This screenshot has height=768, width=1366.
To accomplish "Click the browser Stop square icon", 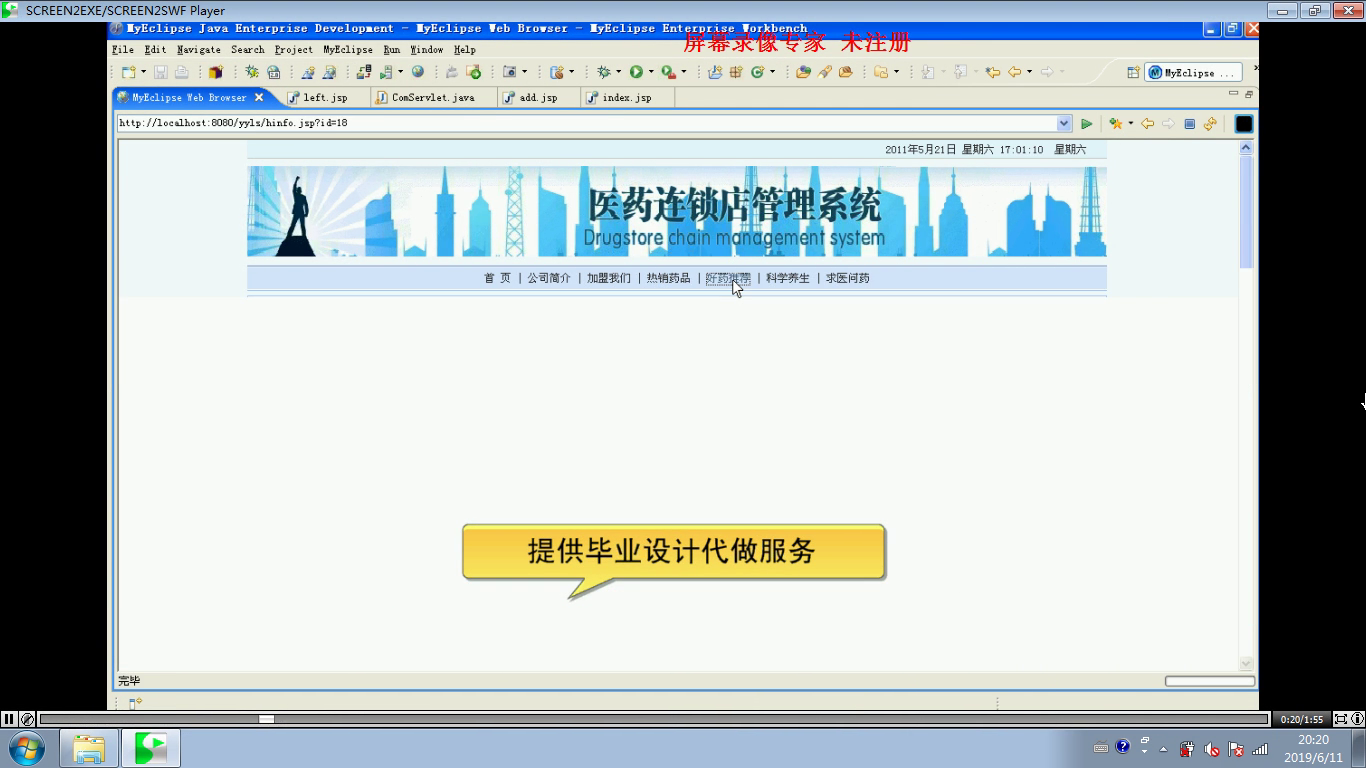I will point(1189,124).
